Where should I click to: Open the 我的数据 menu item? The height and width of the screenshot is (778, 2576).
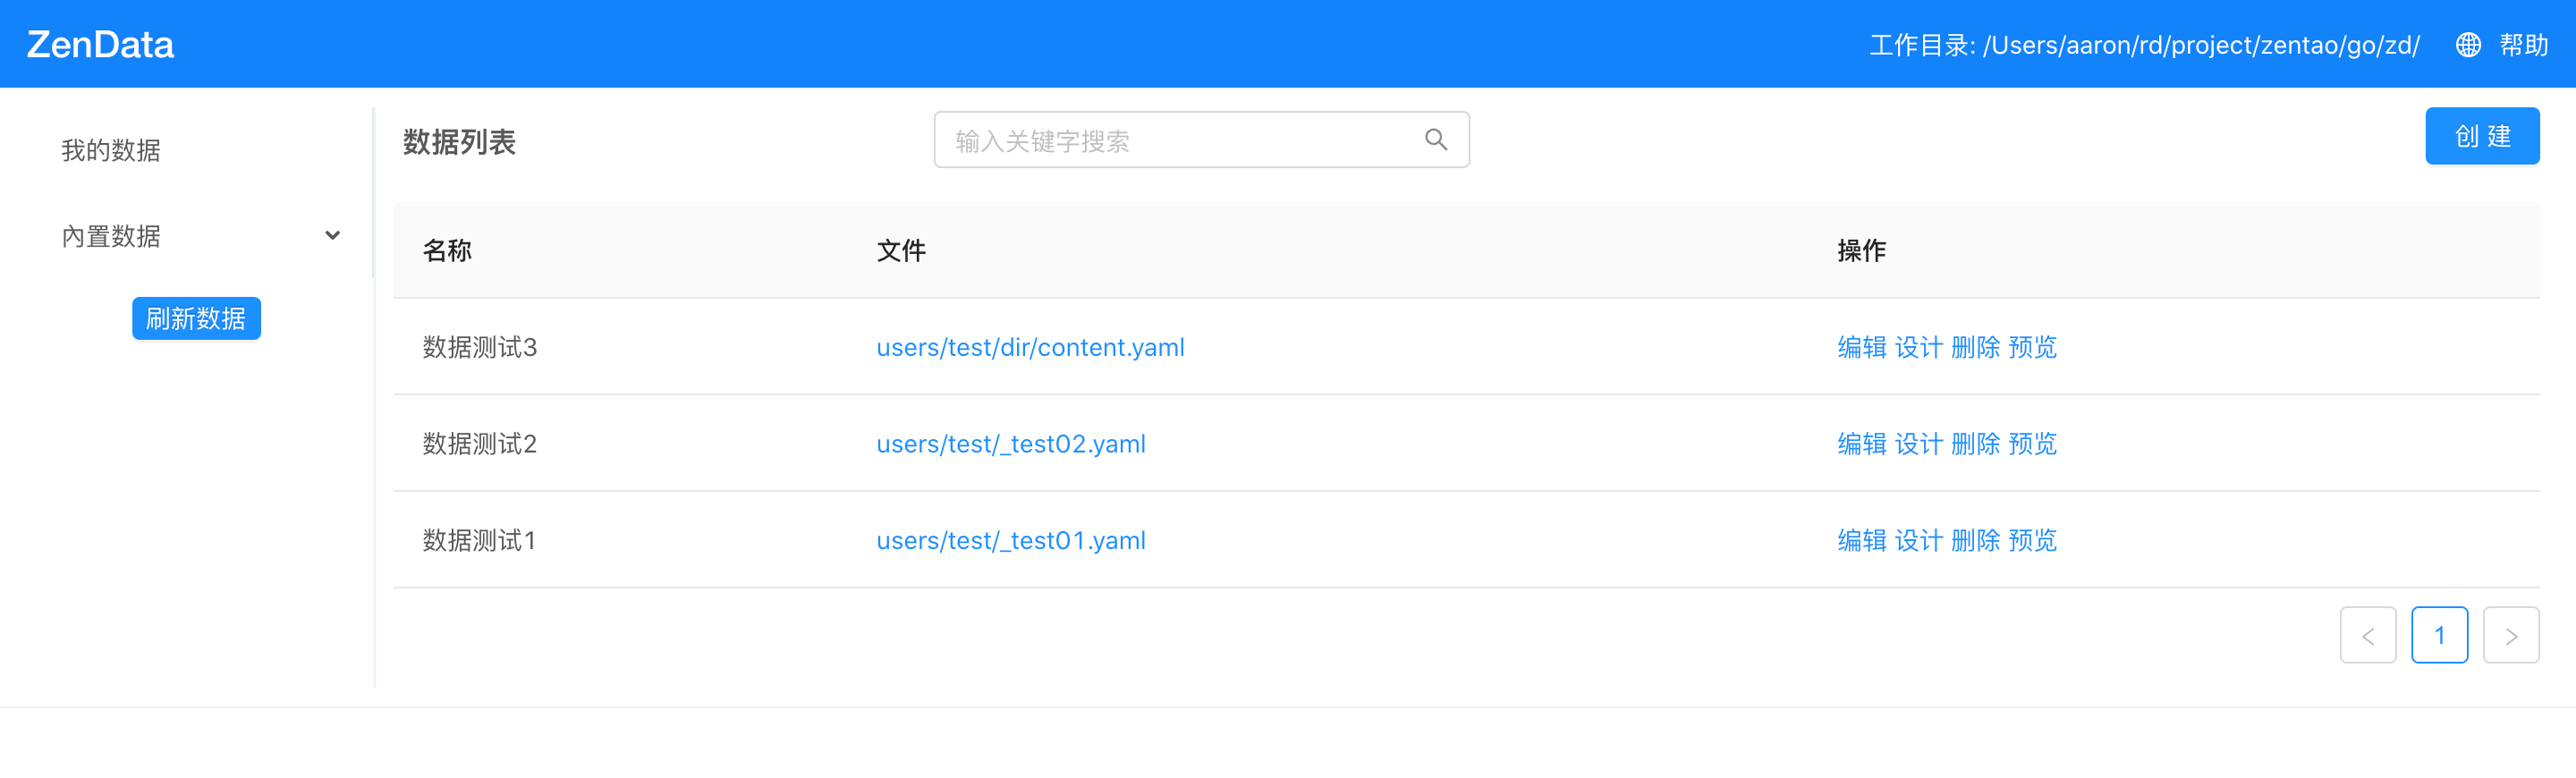(111, 150)
